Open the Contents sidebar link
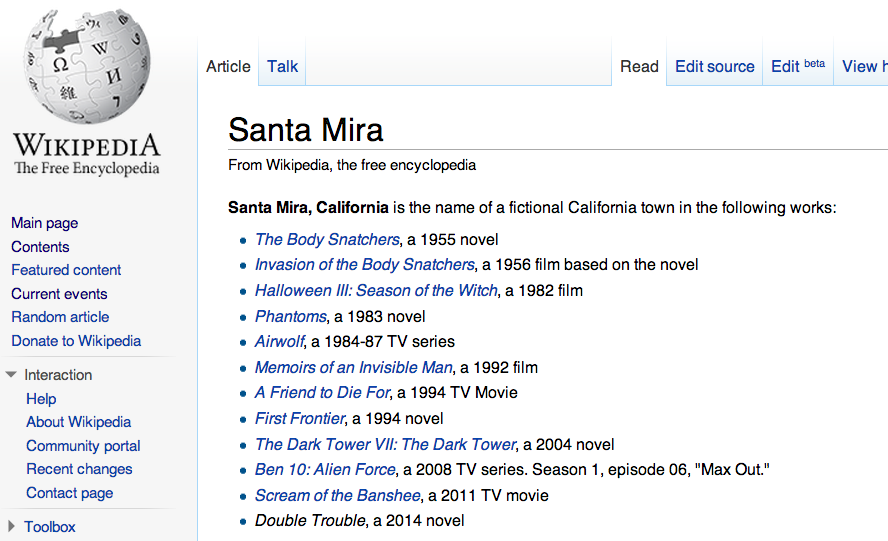The width and height of the screenshot is (888, 541). tap(40, 247)
